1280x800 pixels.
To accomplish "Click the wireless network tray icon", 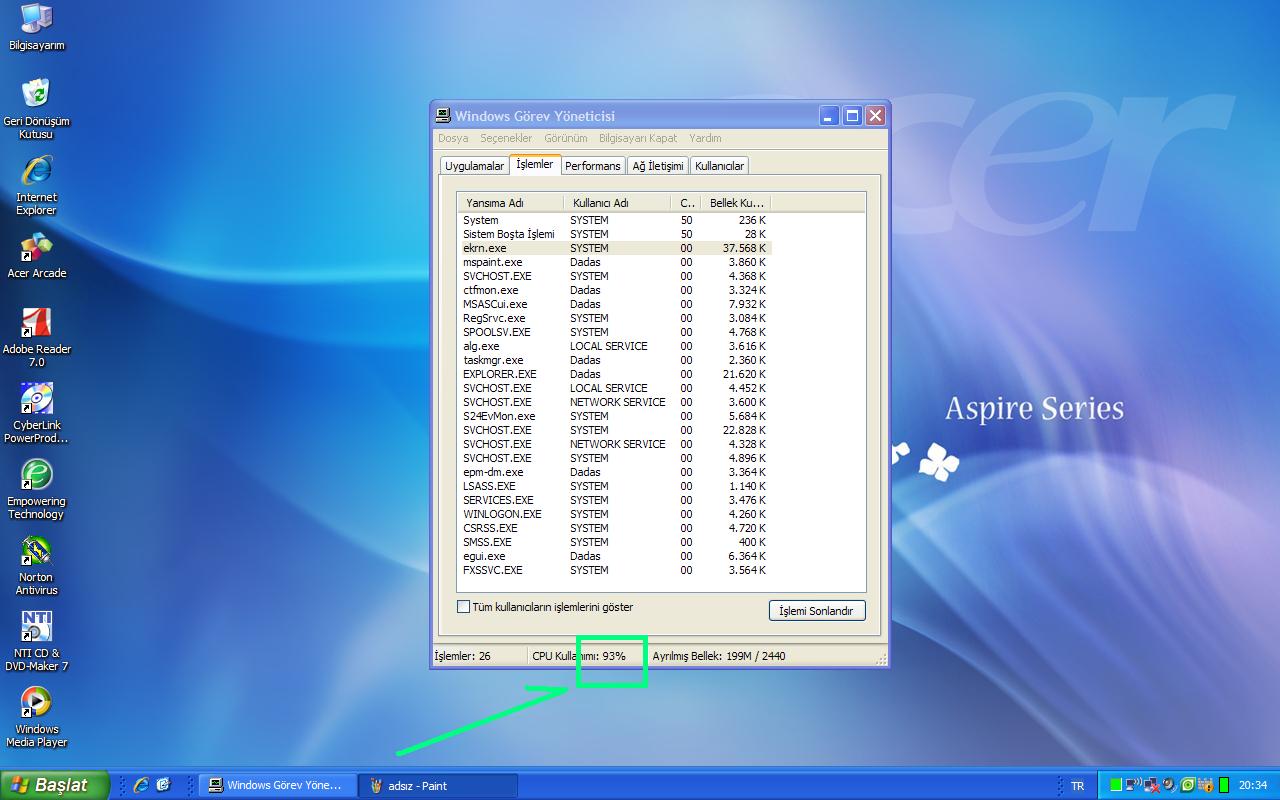I will point(1133,785).
